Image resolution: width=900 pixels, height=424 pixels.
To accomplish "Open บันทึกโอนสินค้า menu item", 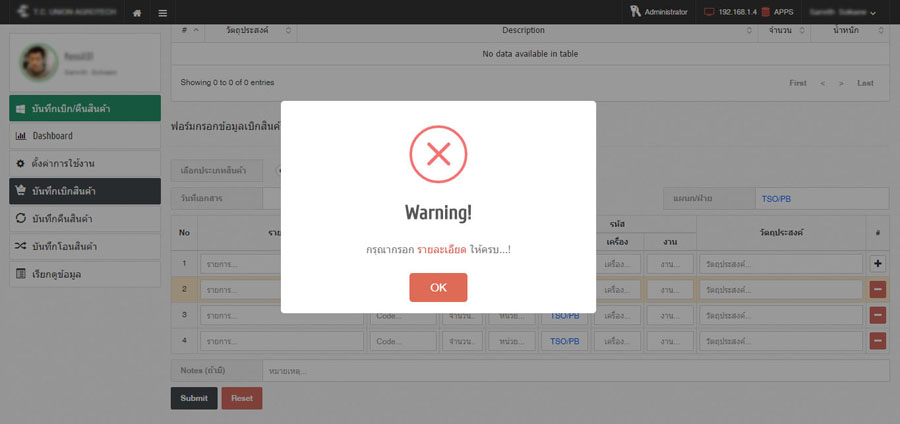I will (85, 246).
